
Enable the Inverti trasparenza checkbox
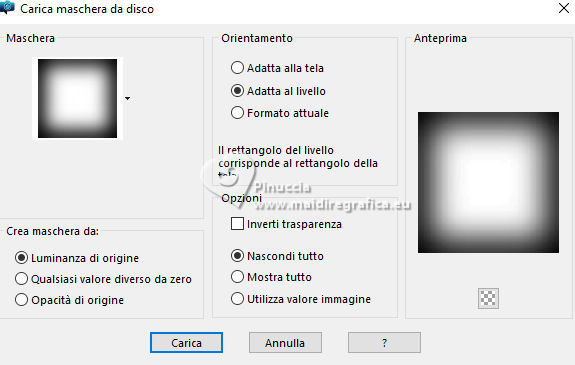point(237,223)
